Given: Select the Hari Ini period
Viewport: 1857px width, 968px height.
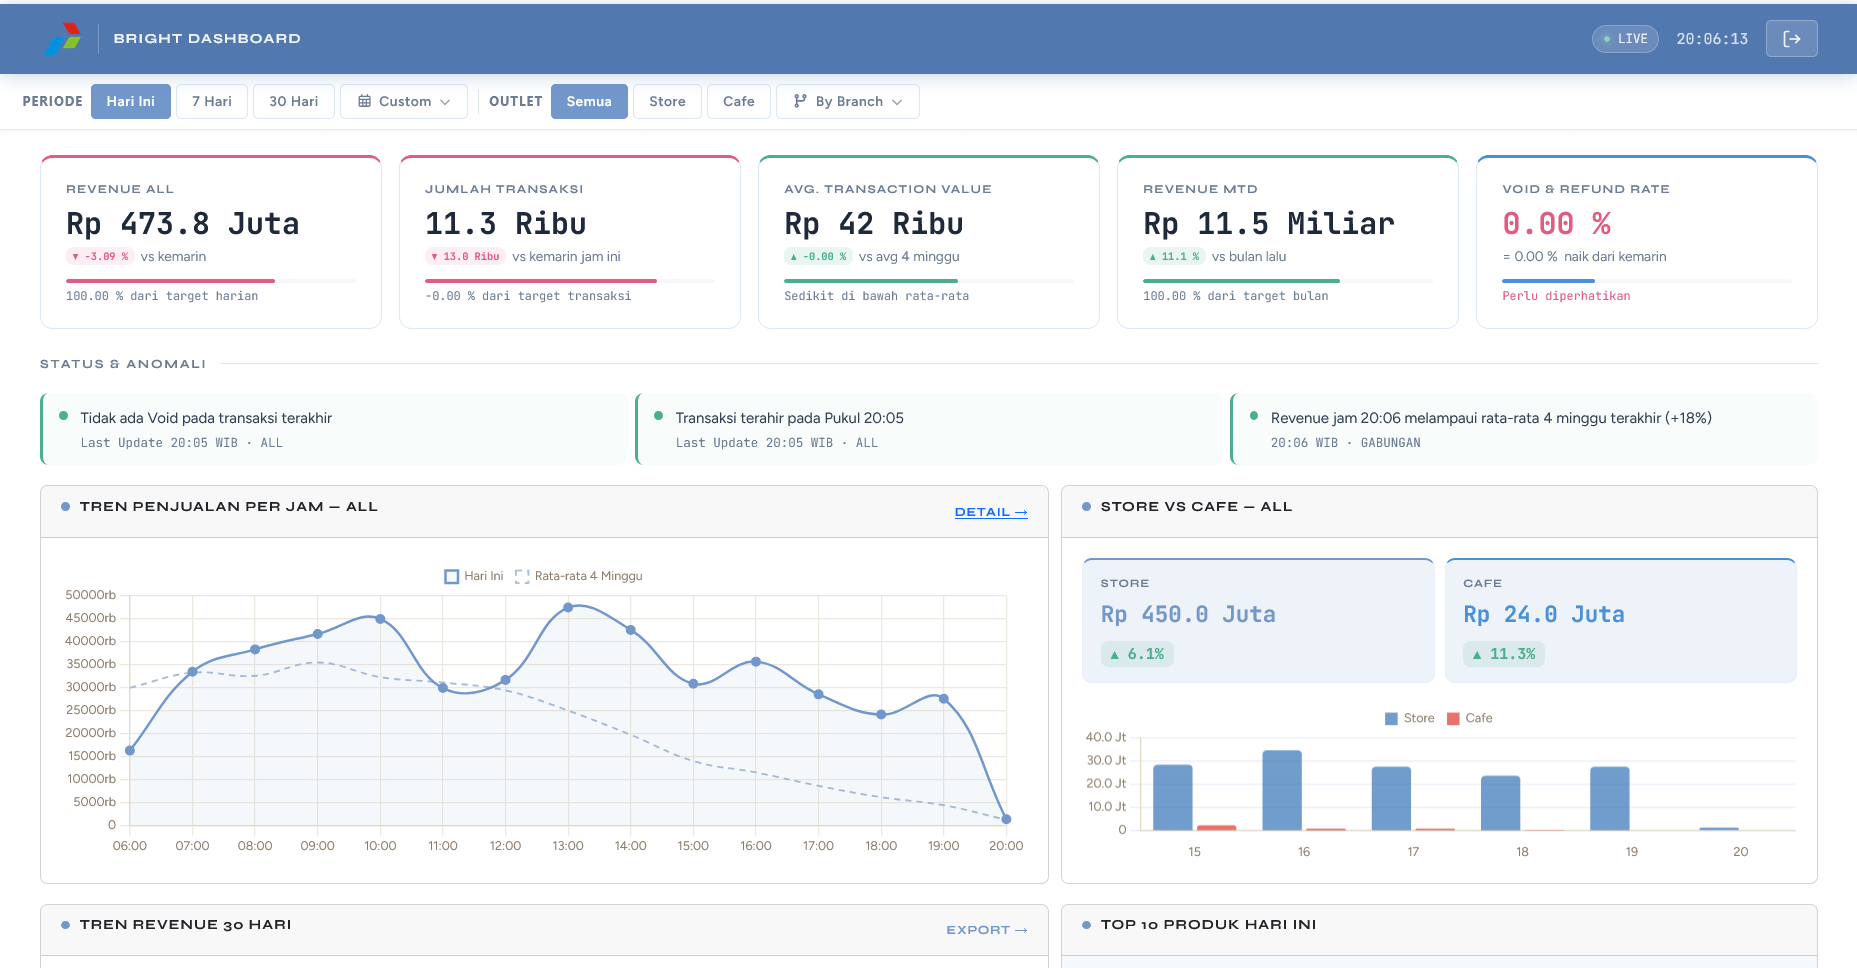Looking at the screenshot, I should [131, 101].
